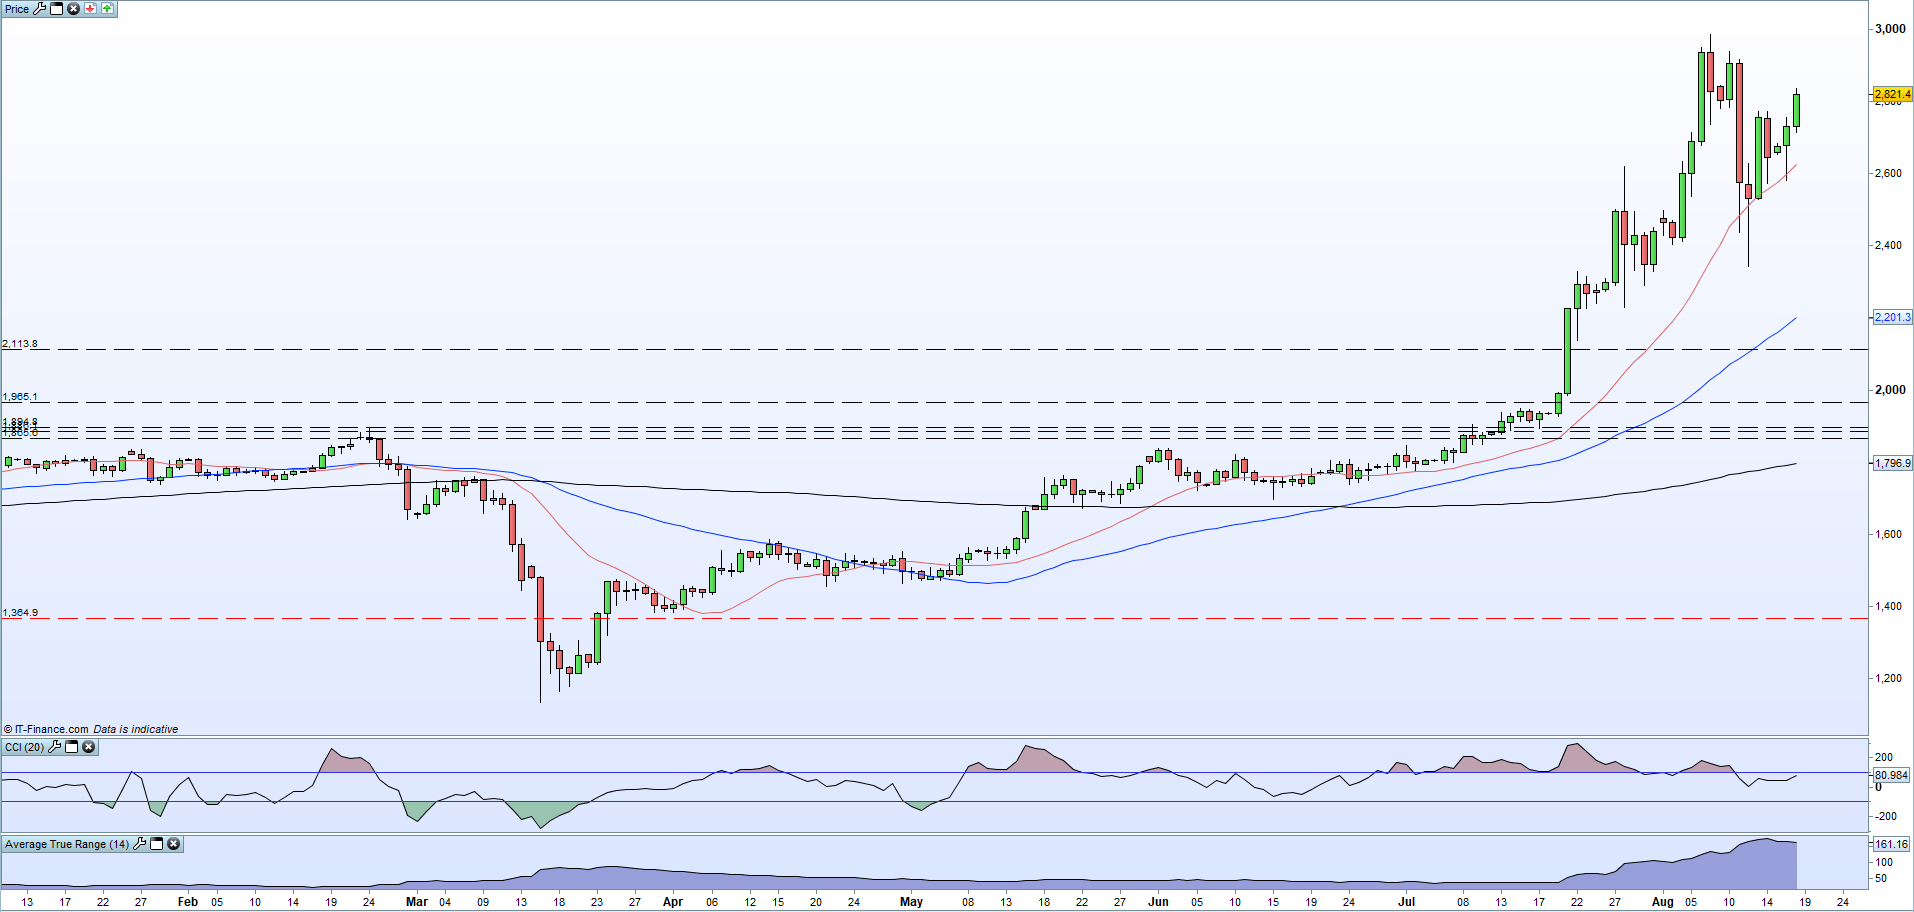Open Price panel wrench settings
Image resolution: width=1914 pixels, height=912 pixels.
[40, 8]
